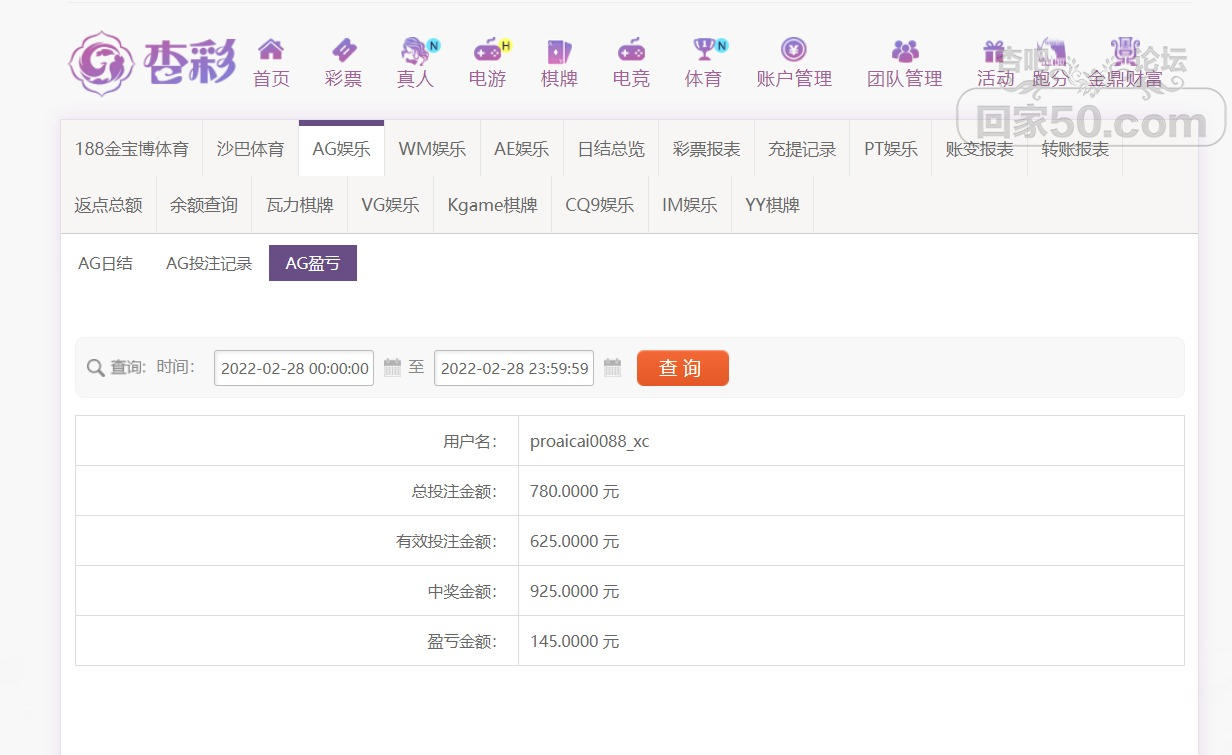
Task: Open calendar picker for start date
Action: click(392, 367)
